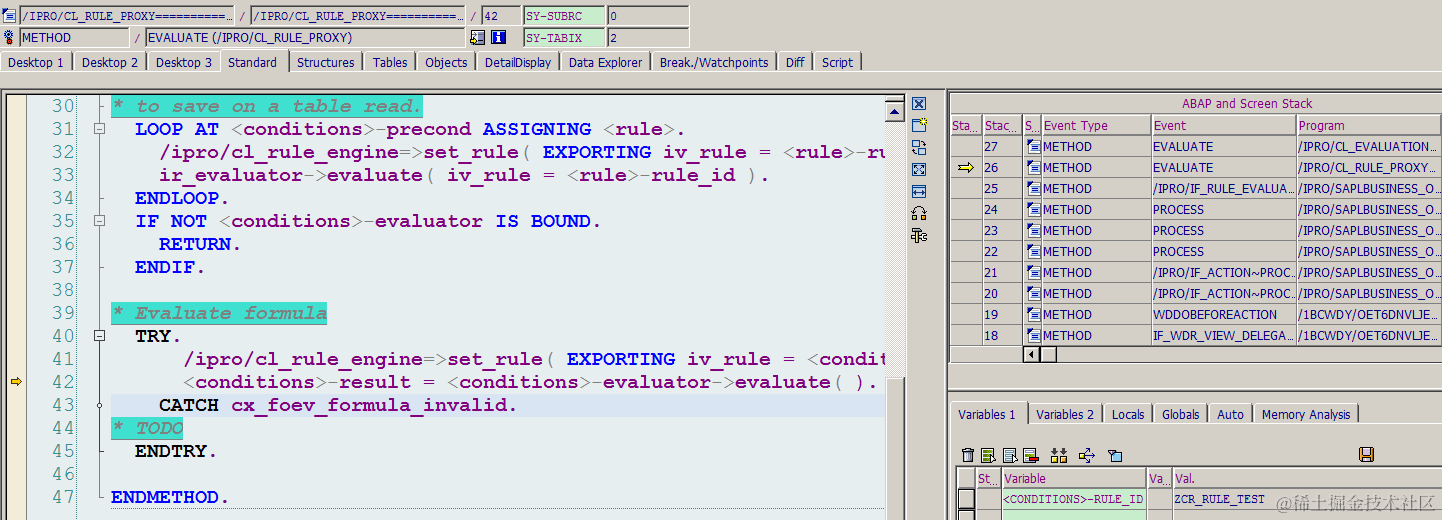Click the list icon with red minus
Image resolution: width=1442 pixels, height=520 pixels.
(x=1030, y=455)
